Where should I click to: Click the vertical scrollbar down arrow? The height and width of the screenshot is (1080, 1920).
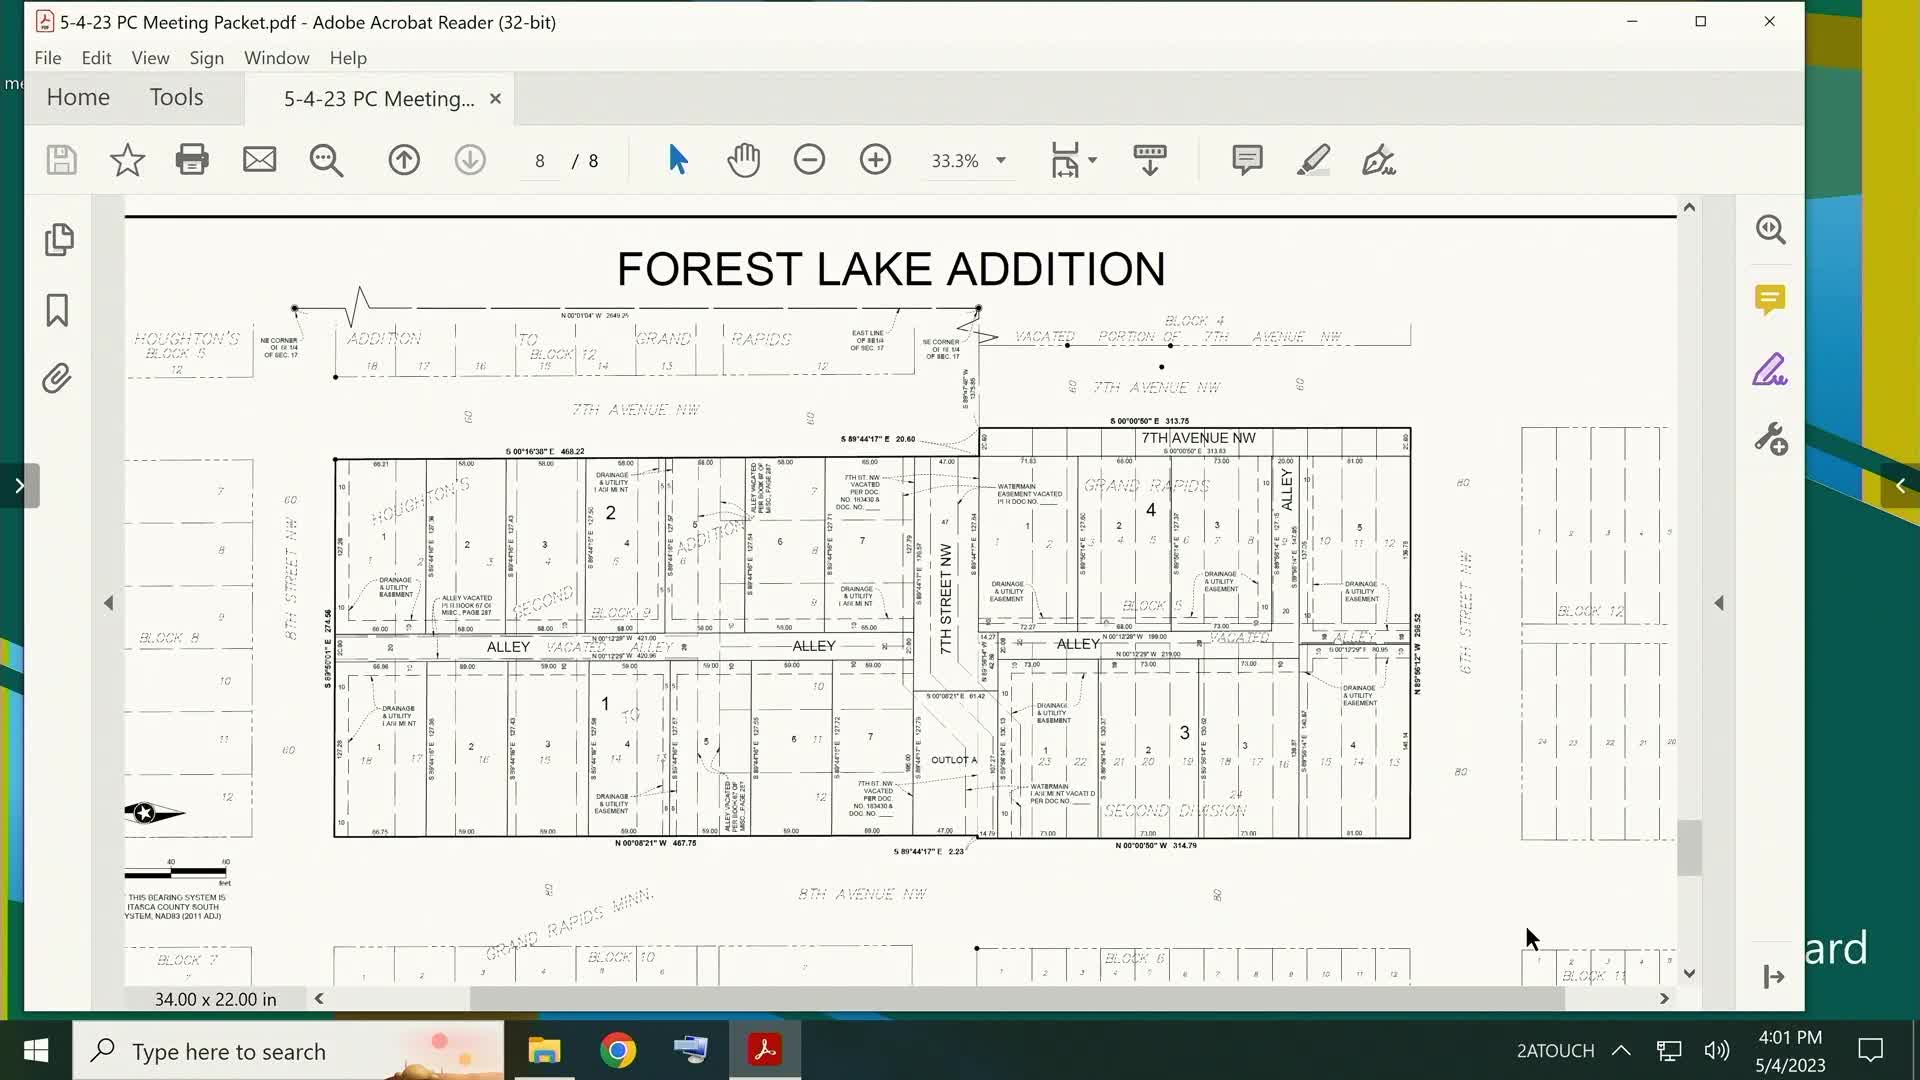click(x=1689, y=973)
